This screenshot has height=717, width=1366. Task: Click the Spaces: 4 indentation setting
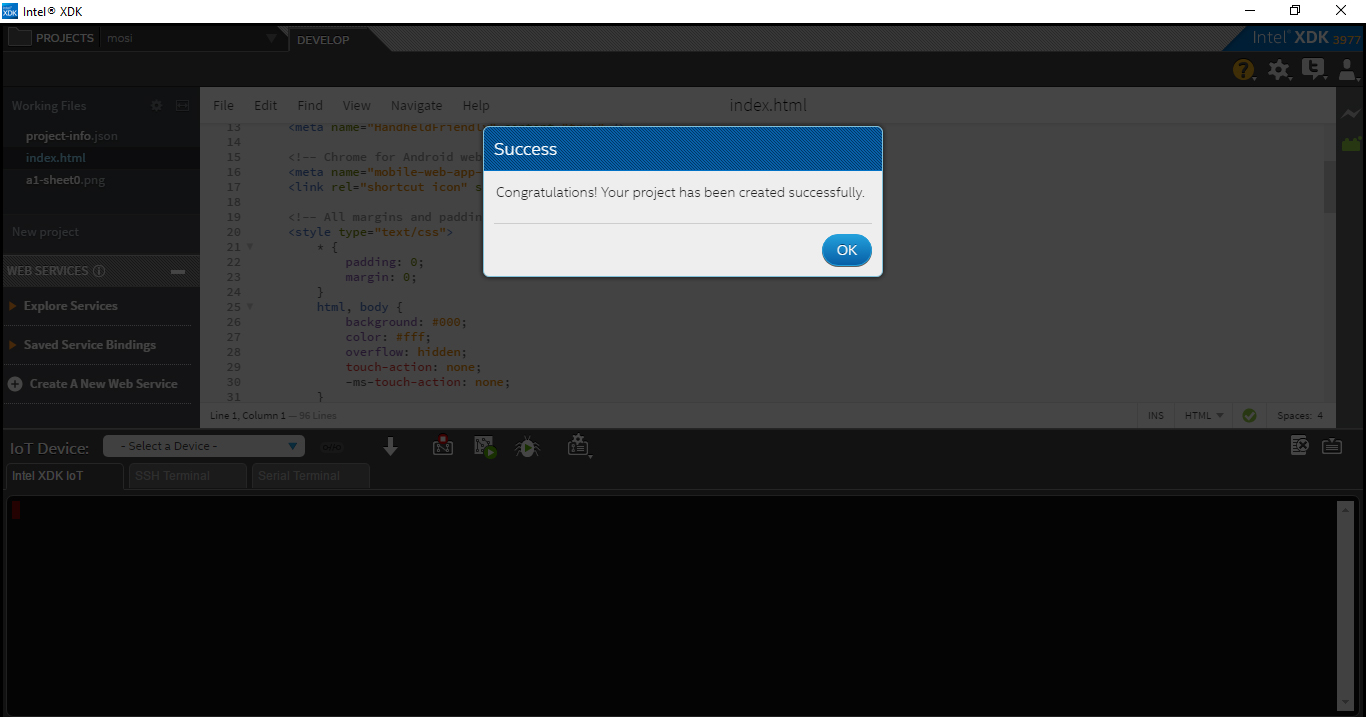(x=1300, y=415)
